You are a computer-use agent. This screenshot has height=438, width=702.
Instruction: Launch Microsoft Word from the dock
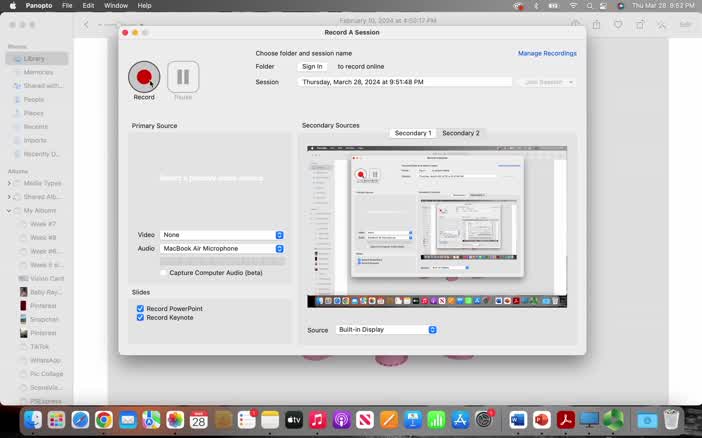click(518, 420)
